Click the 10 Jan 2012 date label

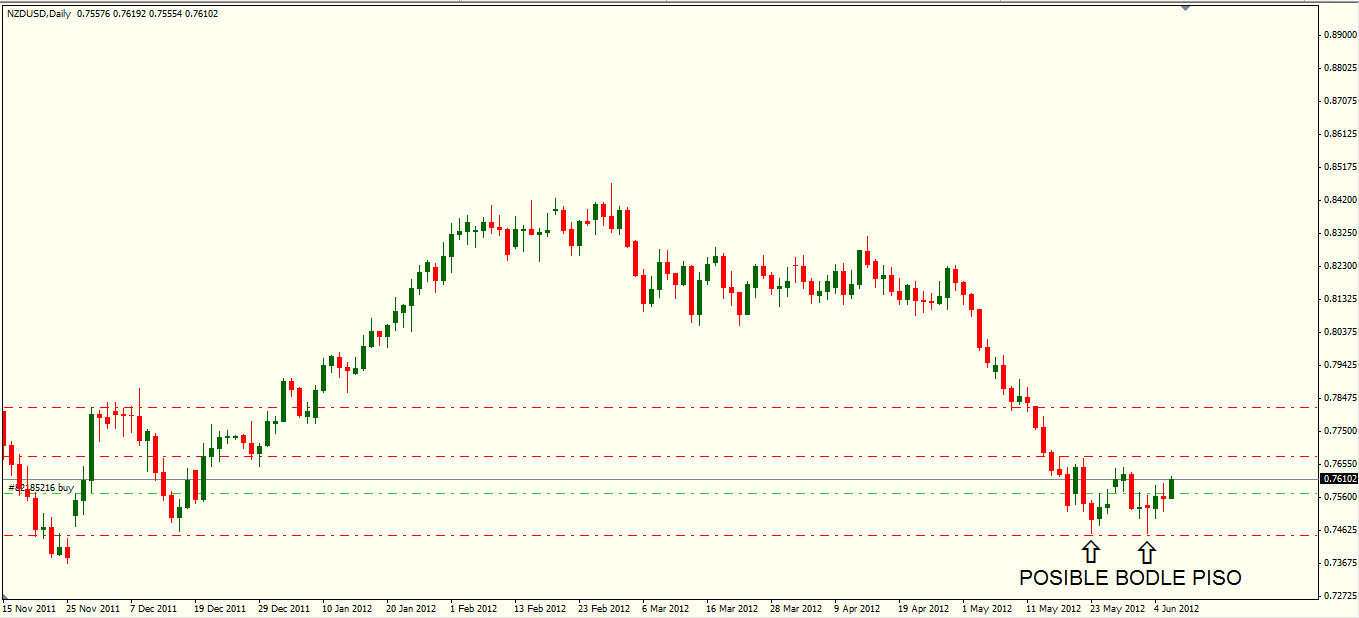click(349, 607)
